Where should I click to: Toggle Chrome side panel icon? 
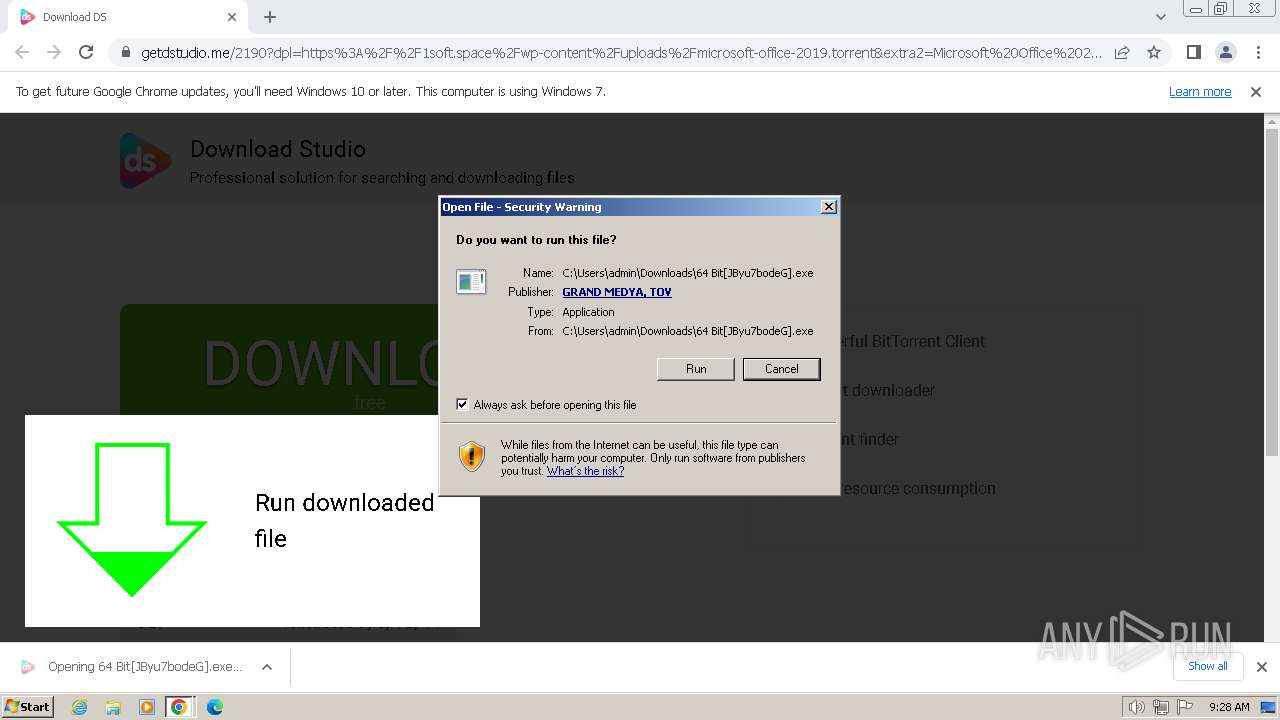click(x=1193, y=52)
